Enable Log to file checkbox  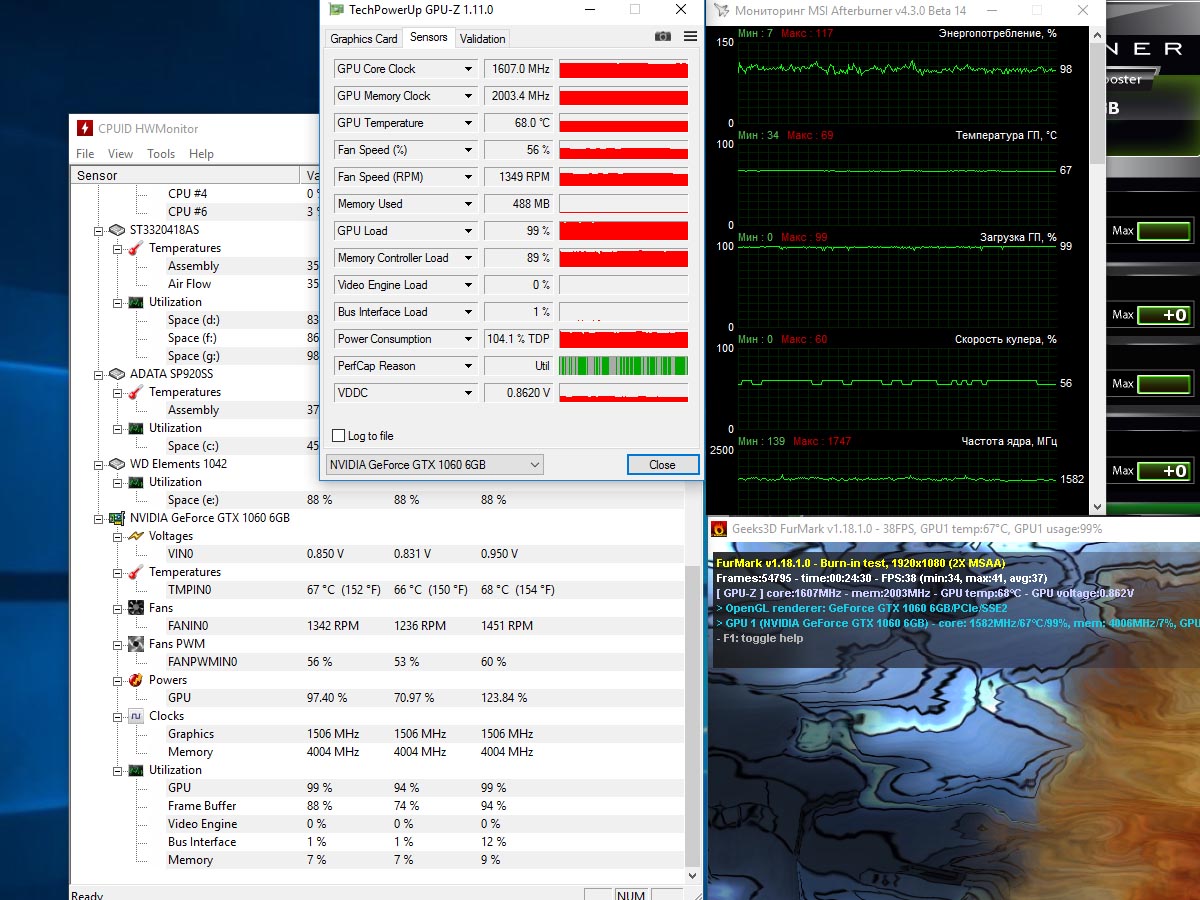pos(339,436)
